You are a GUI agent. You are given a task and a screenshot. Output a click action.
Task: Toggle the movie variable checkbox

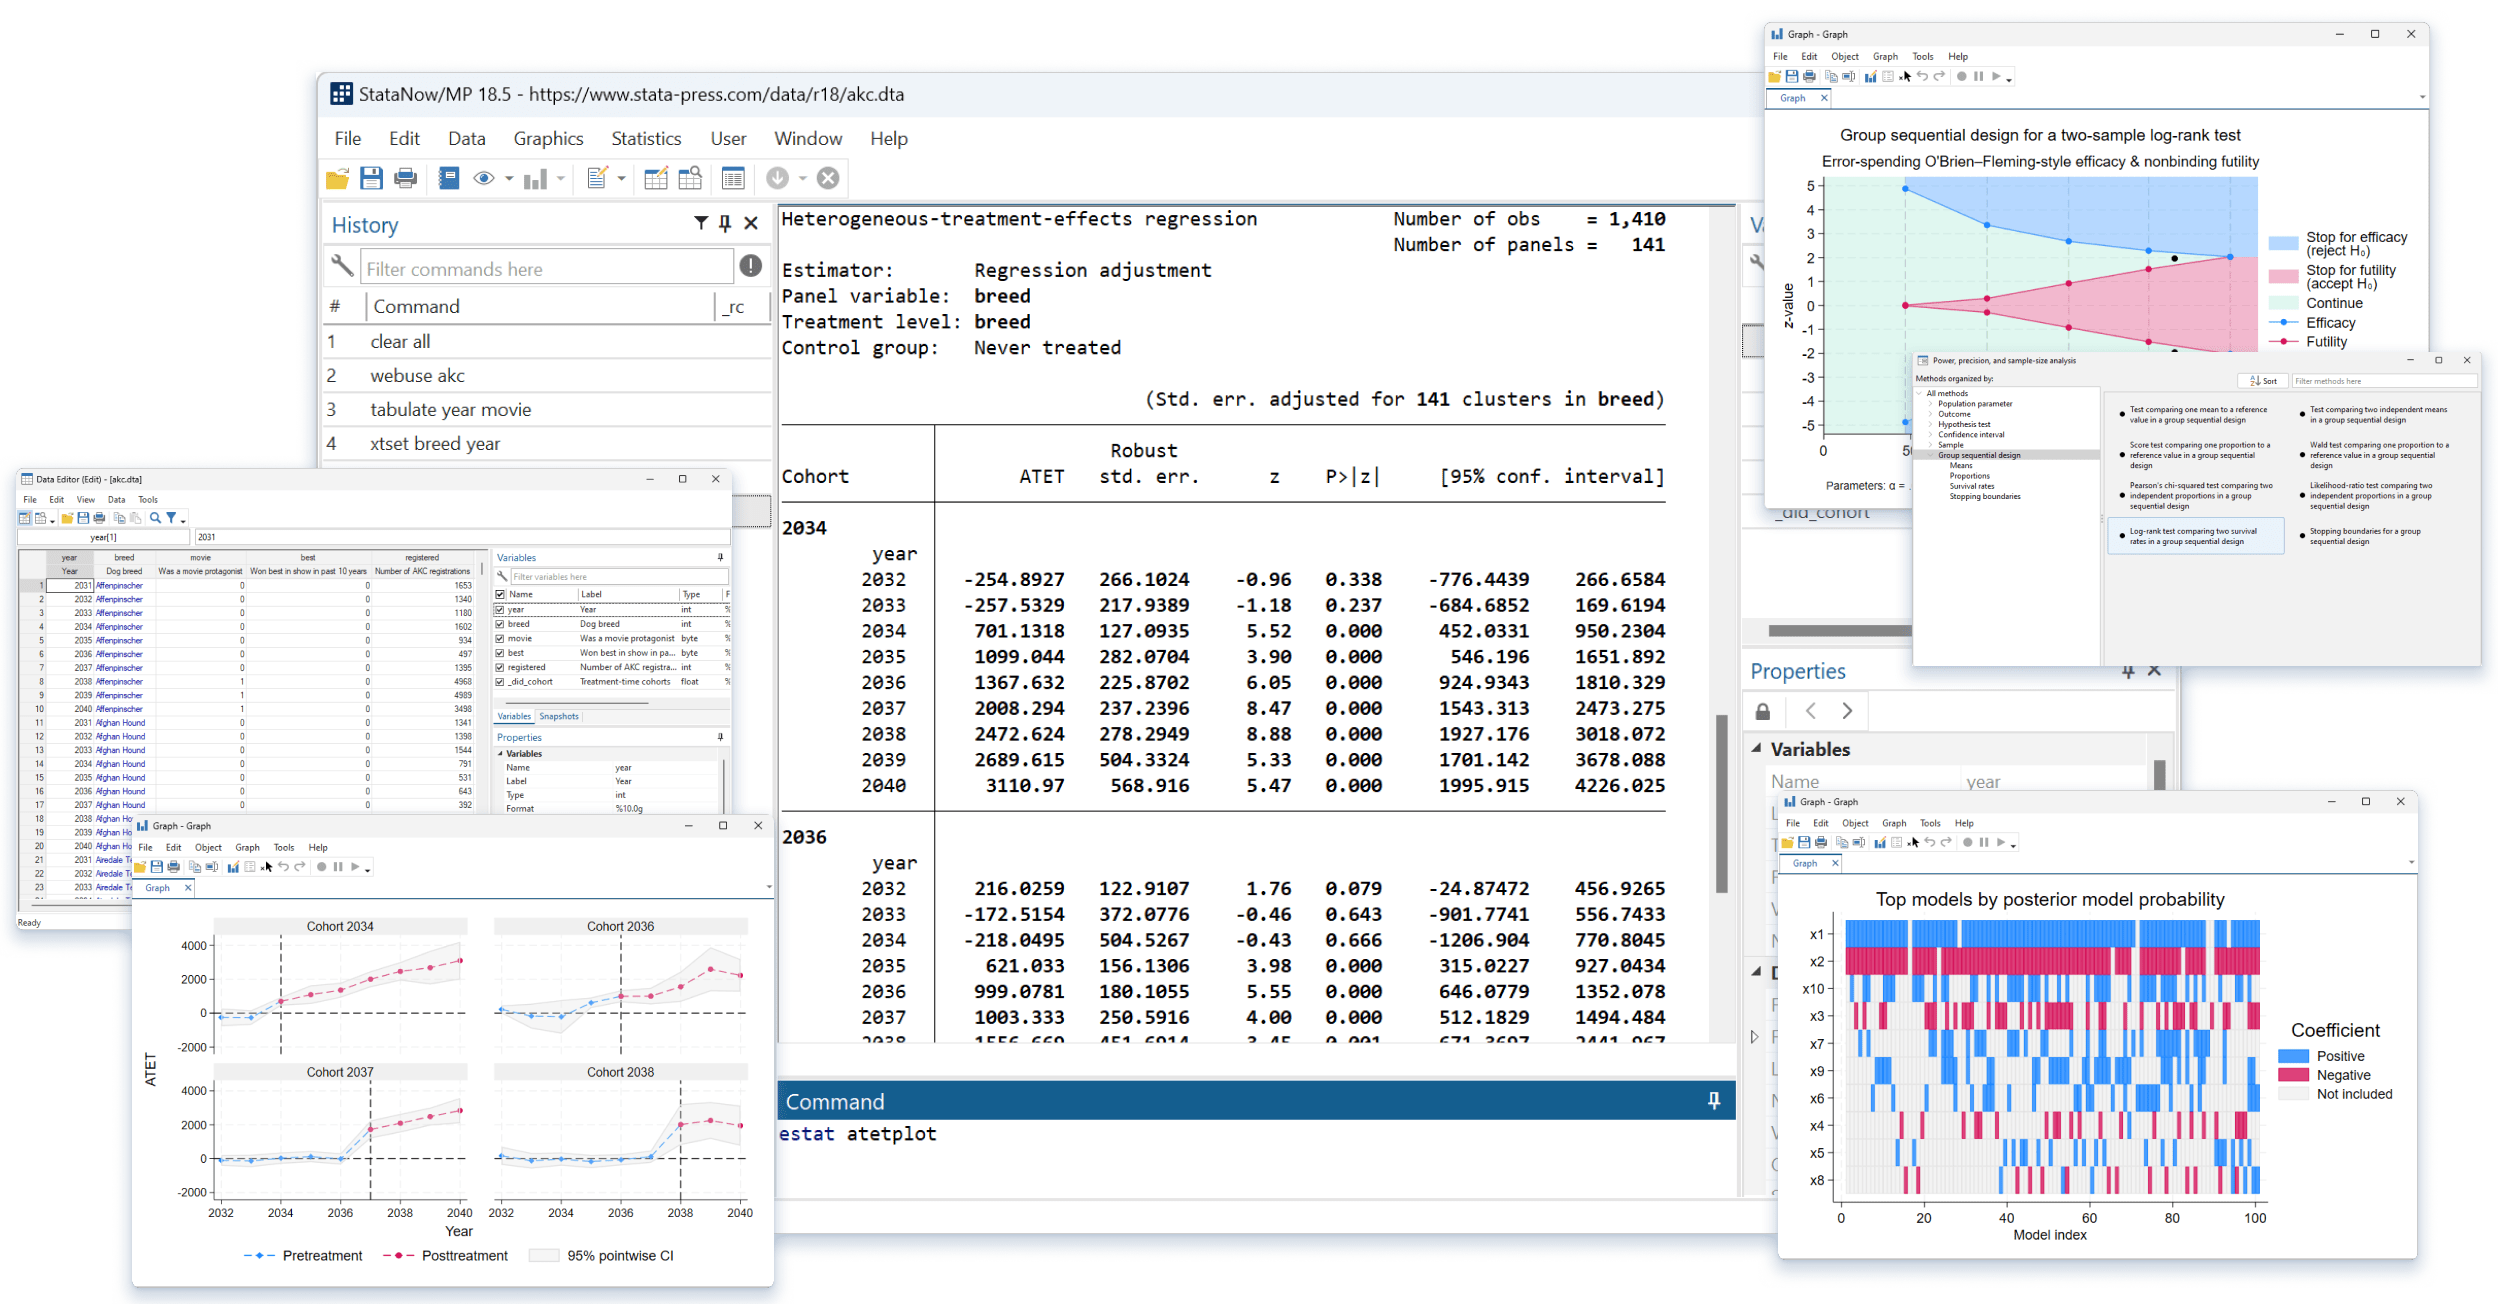tap(501, 638)
